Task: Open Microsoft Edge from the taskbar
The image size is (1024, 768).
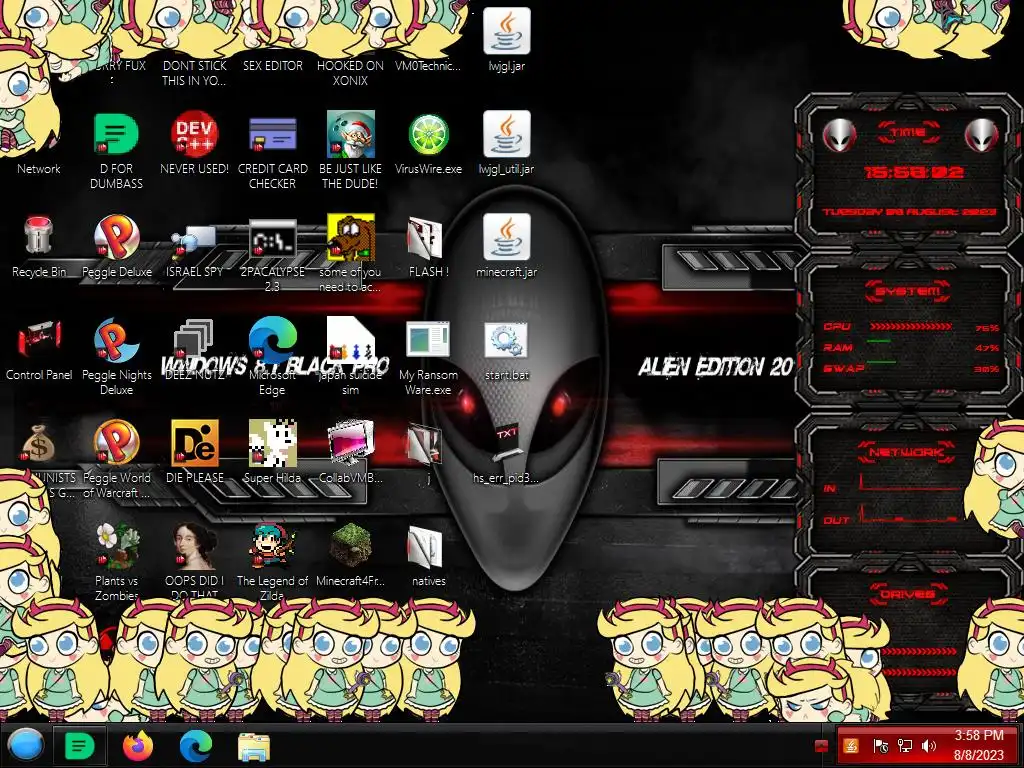Action: (x=196, y=746)
